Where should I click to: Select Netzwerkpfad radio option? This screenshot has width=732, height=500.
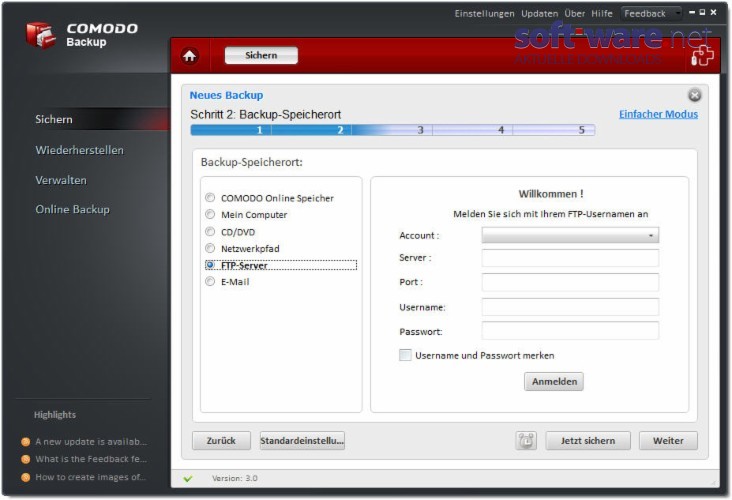(x=210, y=248)
